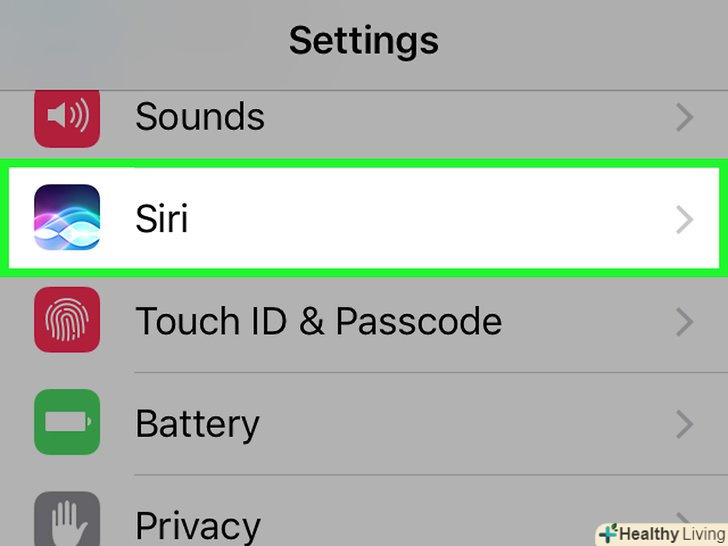The image size is (728, 546).
Task: Open the Sounds settings label
Action: pyautogui.click(x=200, y=118)
